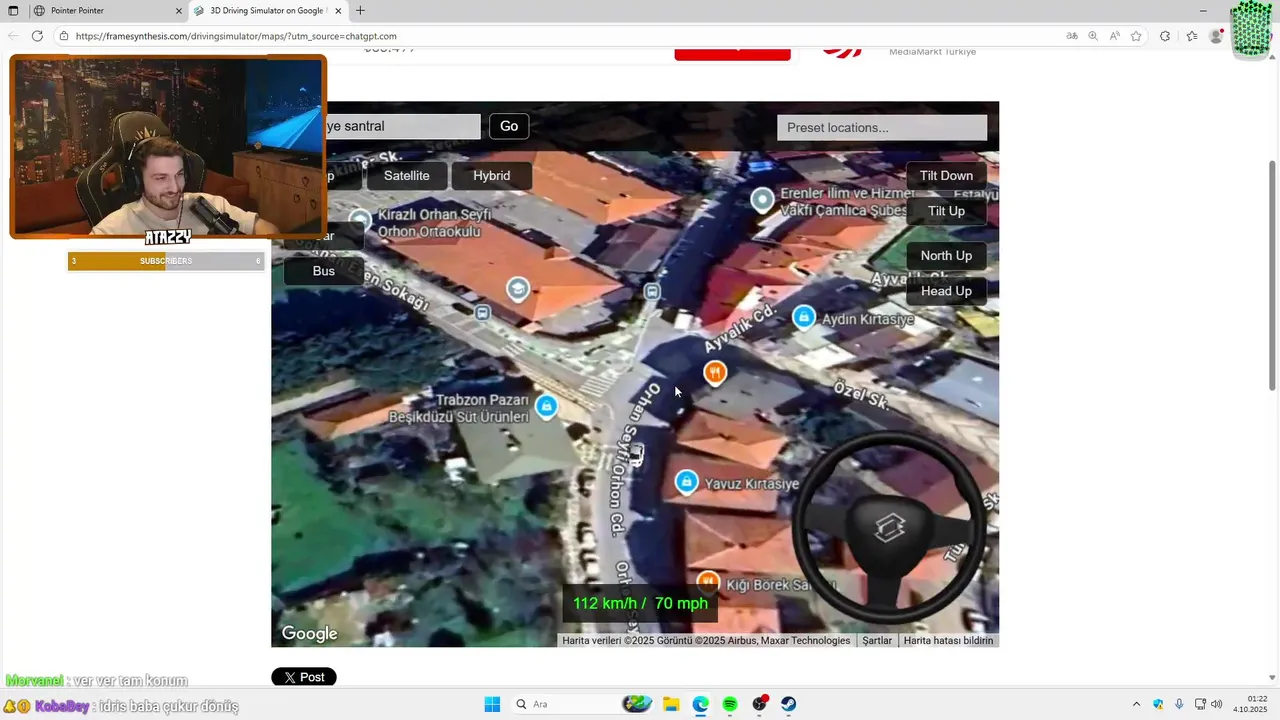Click Harita hatası bildirin link

point(948,641)
